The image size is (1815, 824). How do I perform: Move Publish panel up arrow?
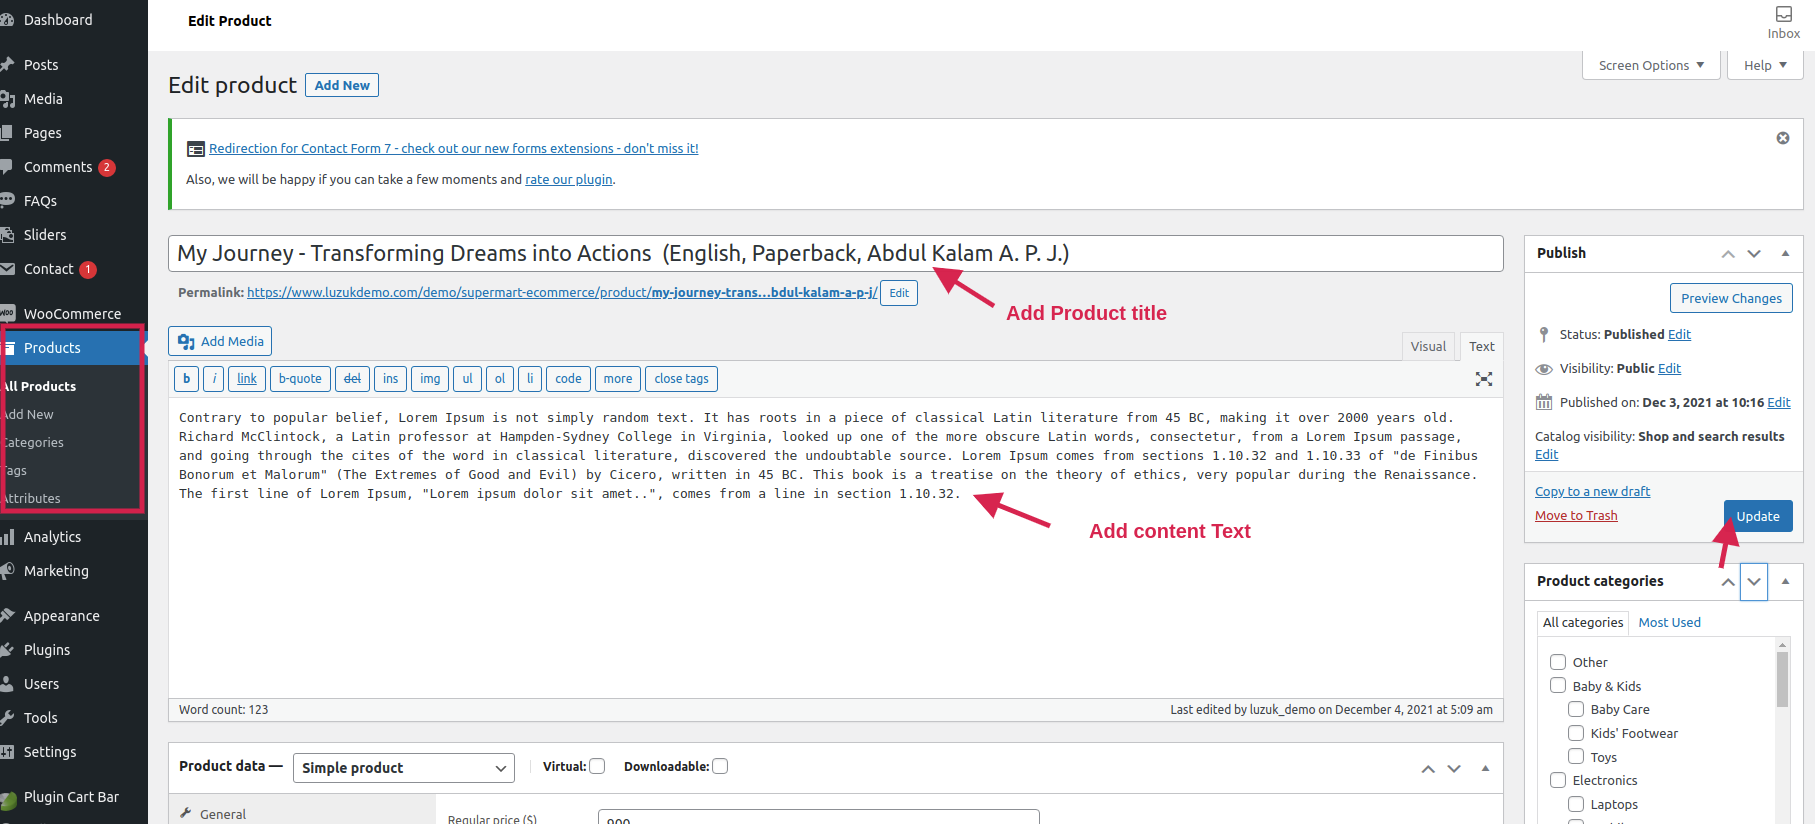pyautogui.click(x=1728, y=254)
